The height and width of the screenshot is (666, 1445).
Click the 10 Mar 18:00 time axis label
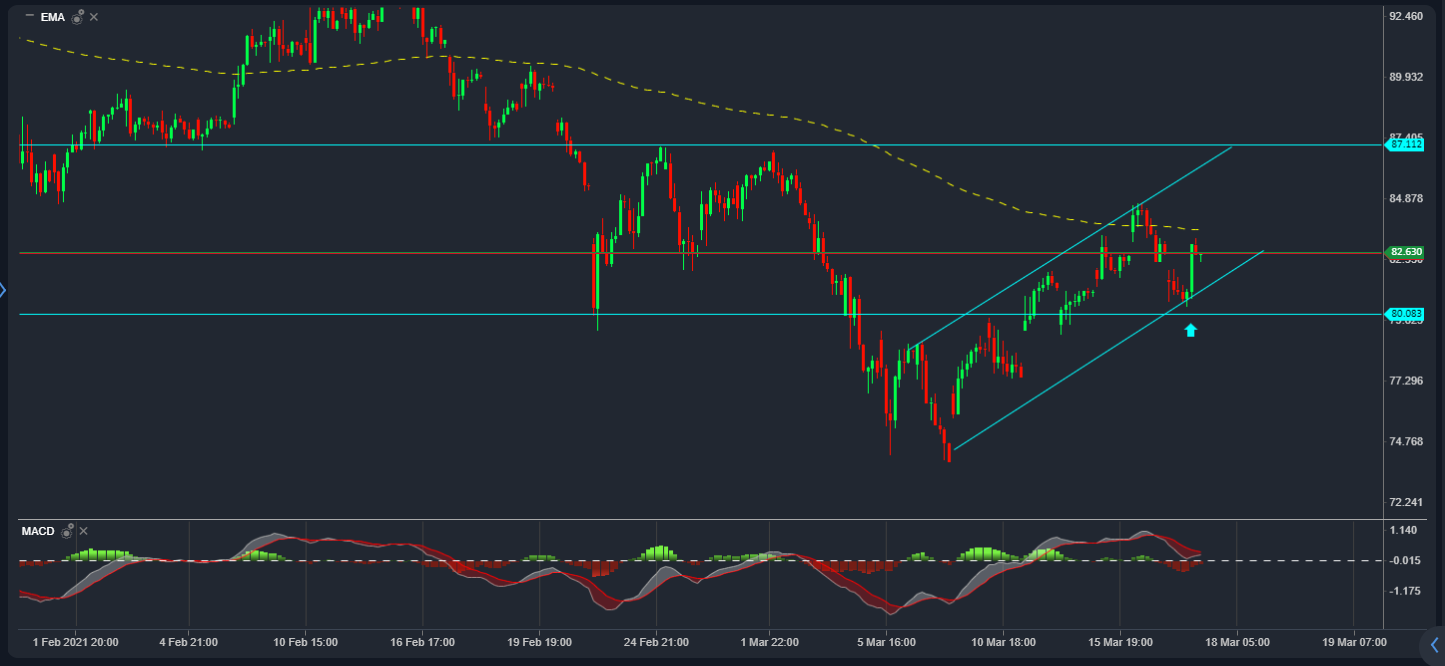pos(1003,642)
